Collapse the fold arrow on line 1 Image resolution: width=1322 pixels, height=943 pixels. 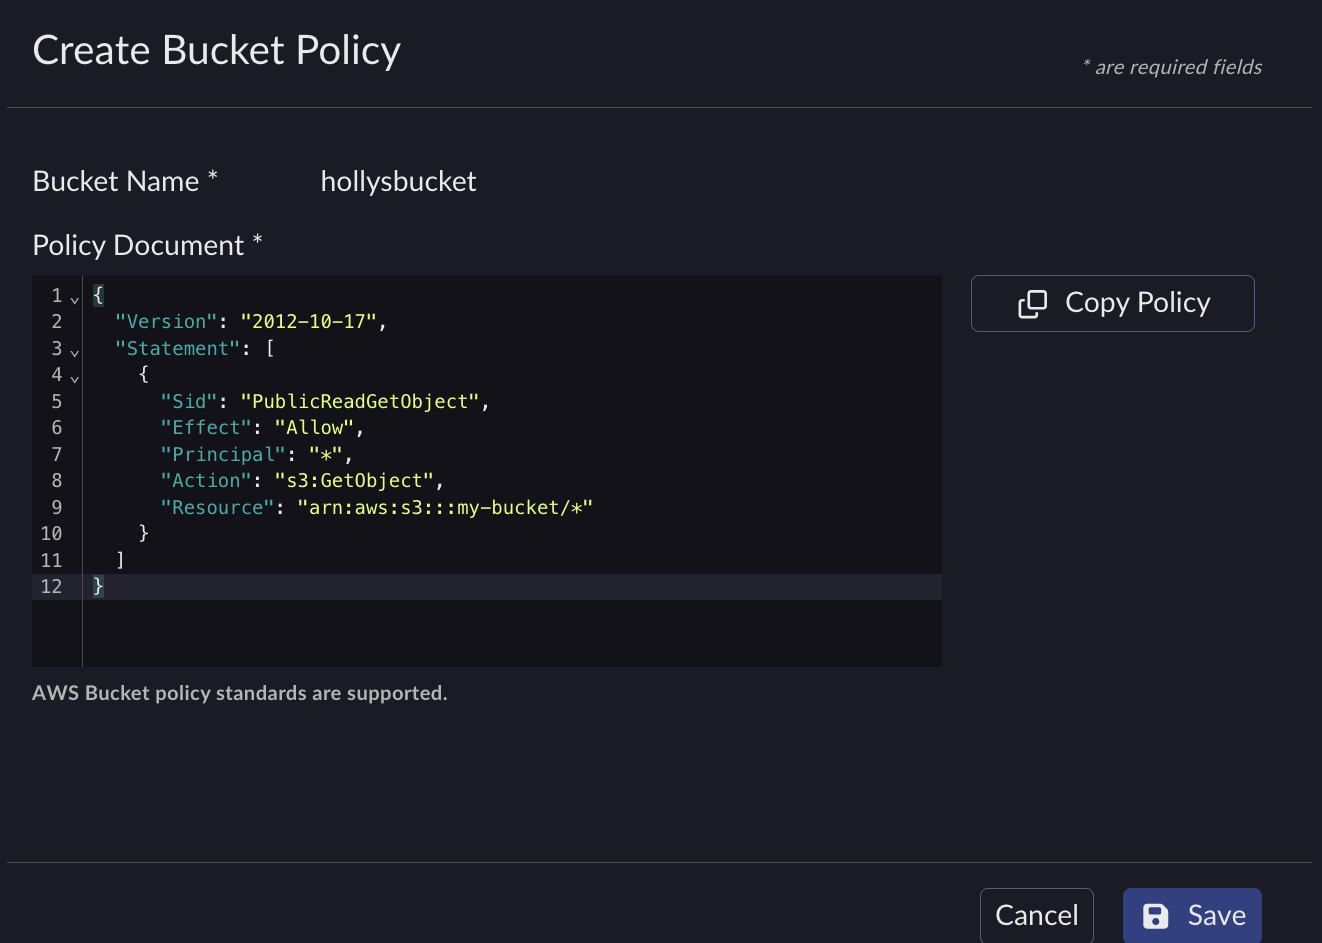74,299
